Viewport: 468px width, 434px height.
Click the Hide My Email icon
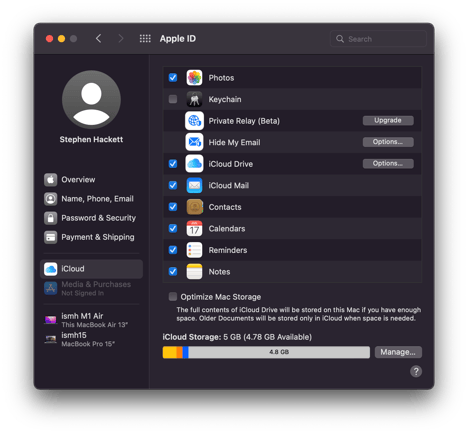tap(194, 142)
